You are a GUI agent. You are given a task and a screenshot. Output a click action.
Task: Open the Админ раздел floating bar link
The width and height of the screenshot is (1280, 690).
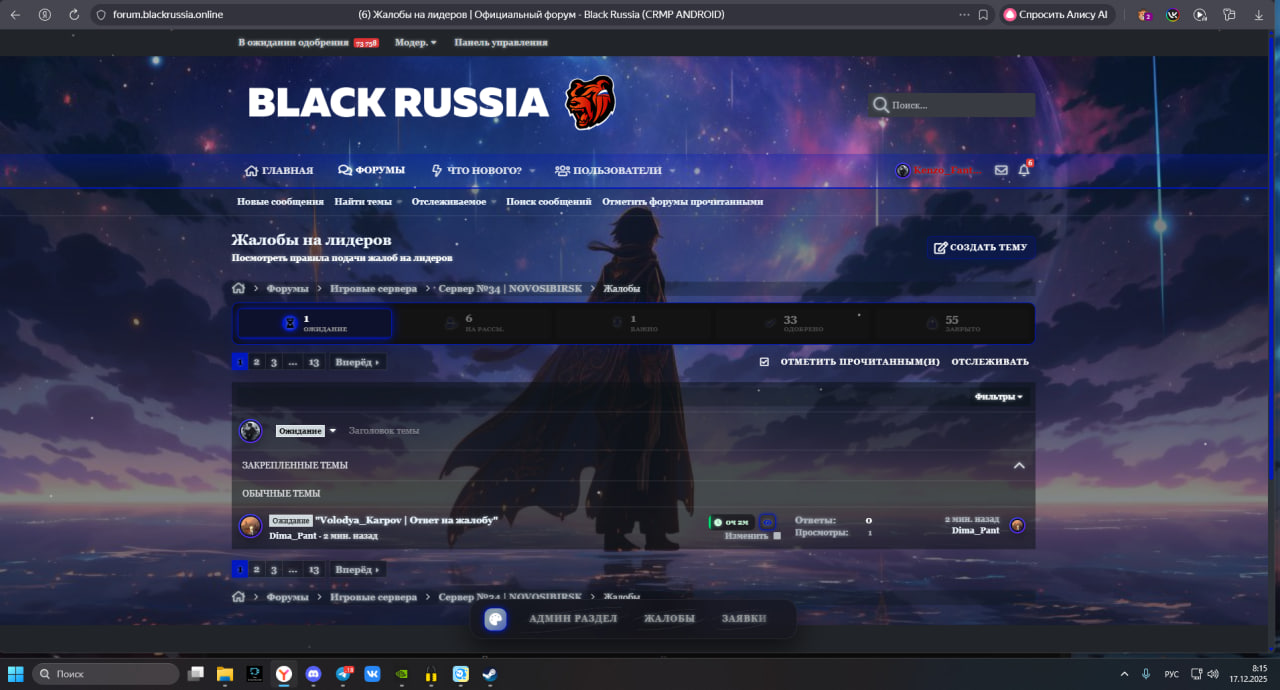[573, 619]
